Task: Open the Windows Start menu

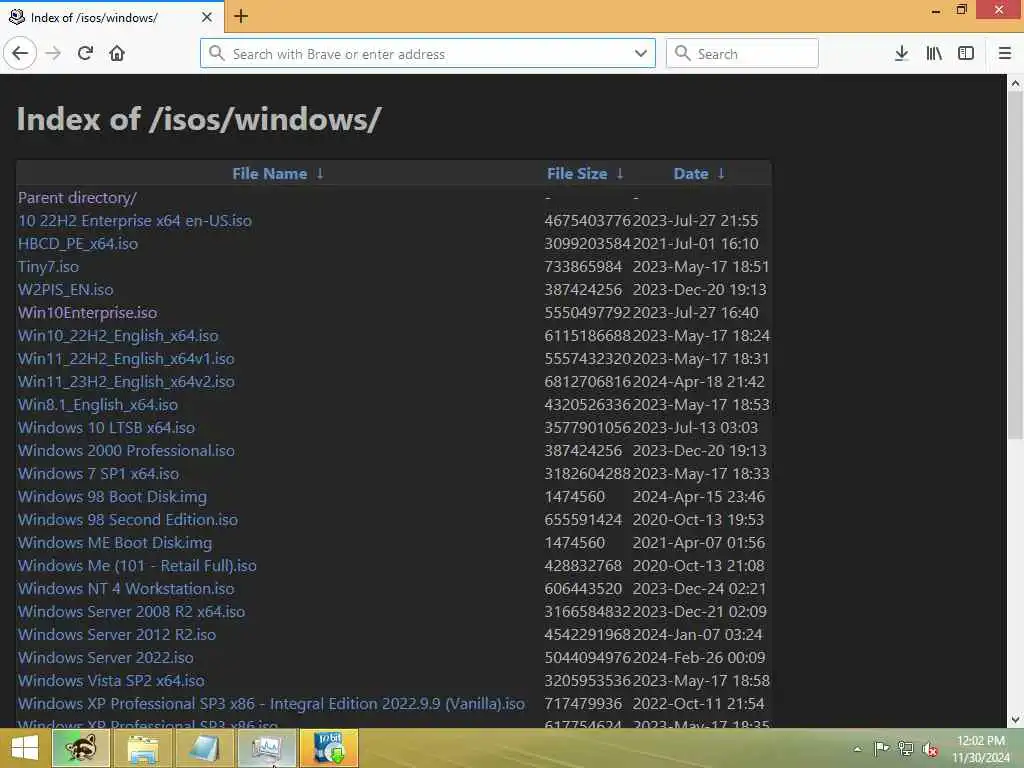Action: pyautogui.click(x=25, y=748)
